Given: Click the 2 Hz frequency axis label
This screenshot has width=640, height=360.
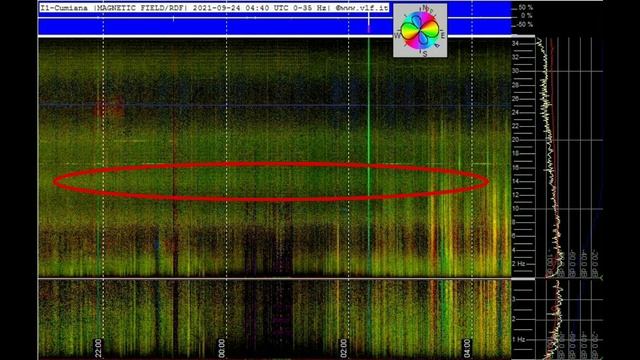Looking at the screenshot, I should click(x=518, y=264).
